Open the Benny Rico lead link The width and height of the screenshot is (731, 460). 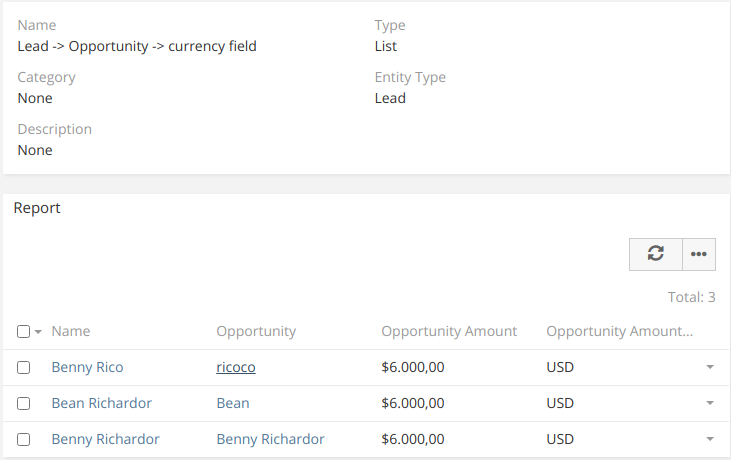point(87,367)
